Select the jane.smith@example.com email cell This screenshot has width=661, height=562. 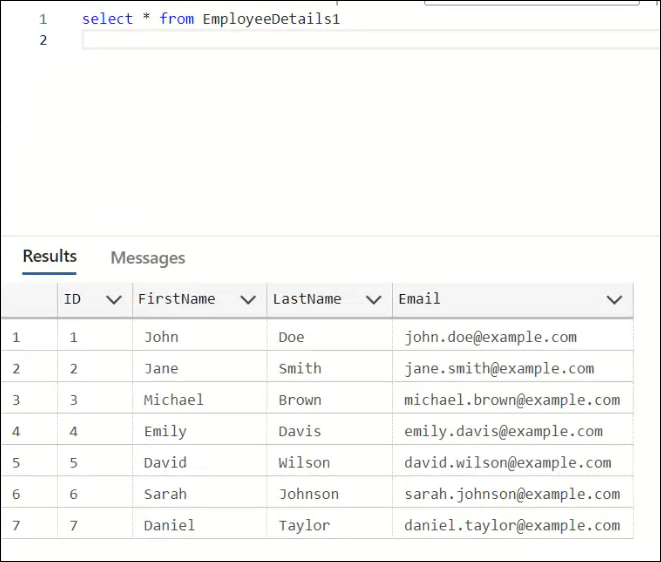point(513,368)
